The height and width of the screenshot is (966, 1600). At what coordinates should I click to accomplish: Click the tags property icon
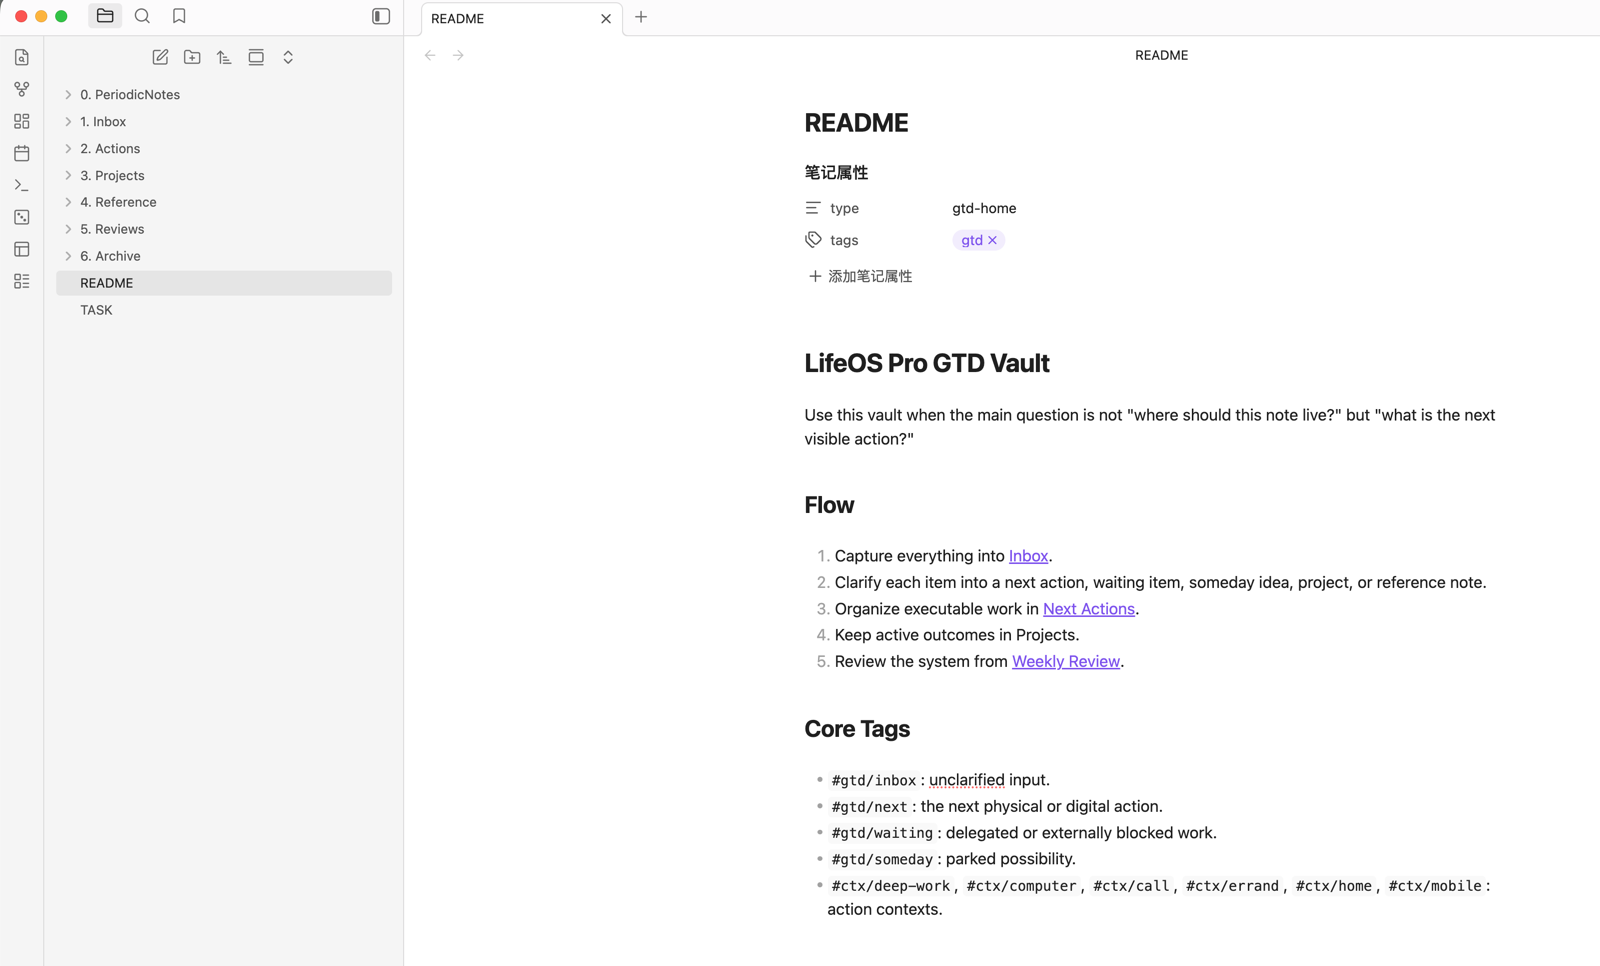click(813, 240)
